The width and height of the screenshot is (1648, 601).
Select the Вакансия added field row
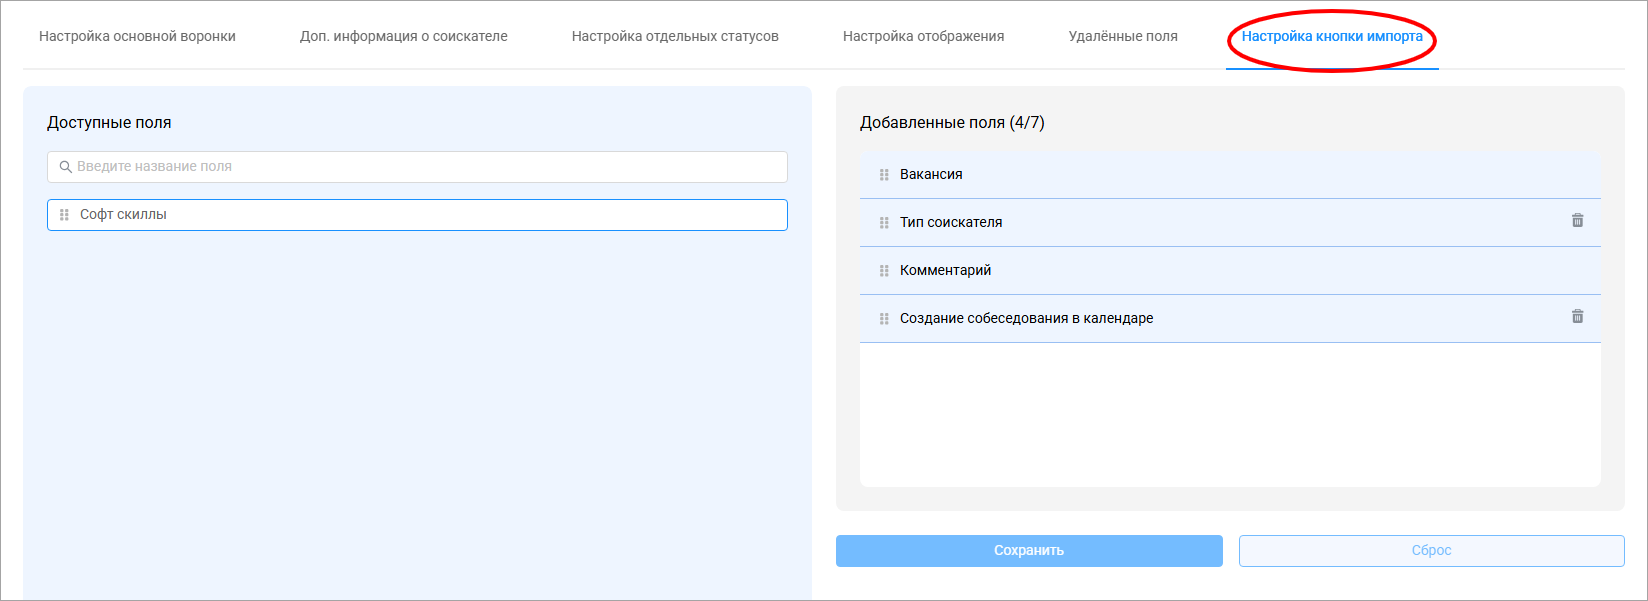[x=1230, y=175]
